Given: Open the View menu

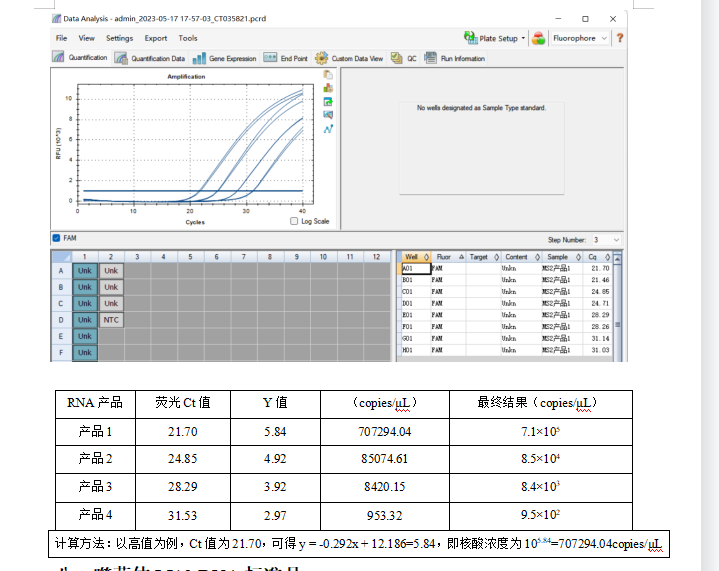Looking at the screenshot, I should [x=86, y=38].
